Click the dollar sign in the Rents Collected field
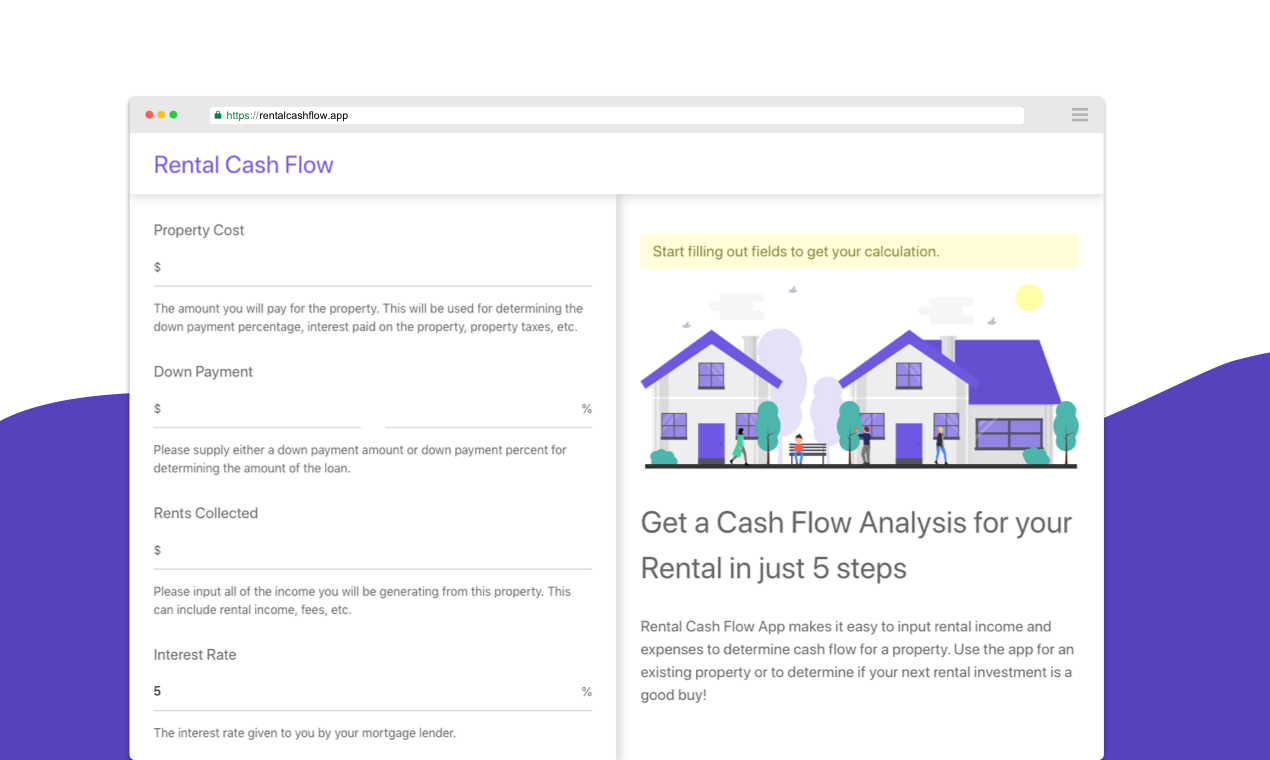The height and width of the screenshot is (760, 1270). click(x=156, y=549)
